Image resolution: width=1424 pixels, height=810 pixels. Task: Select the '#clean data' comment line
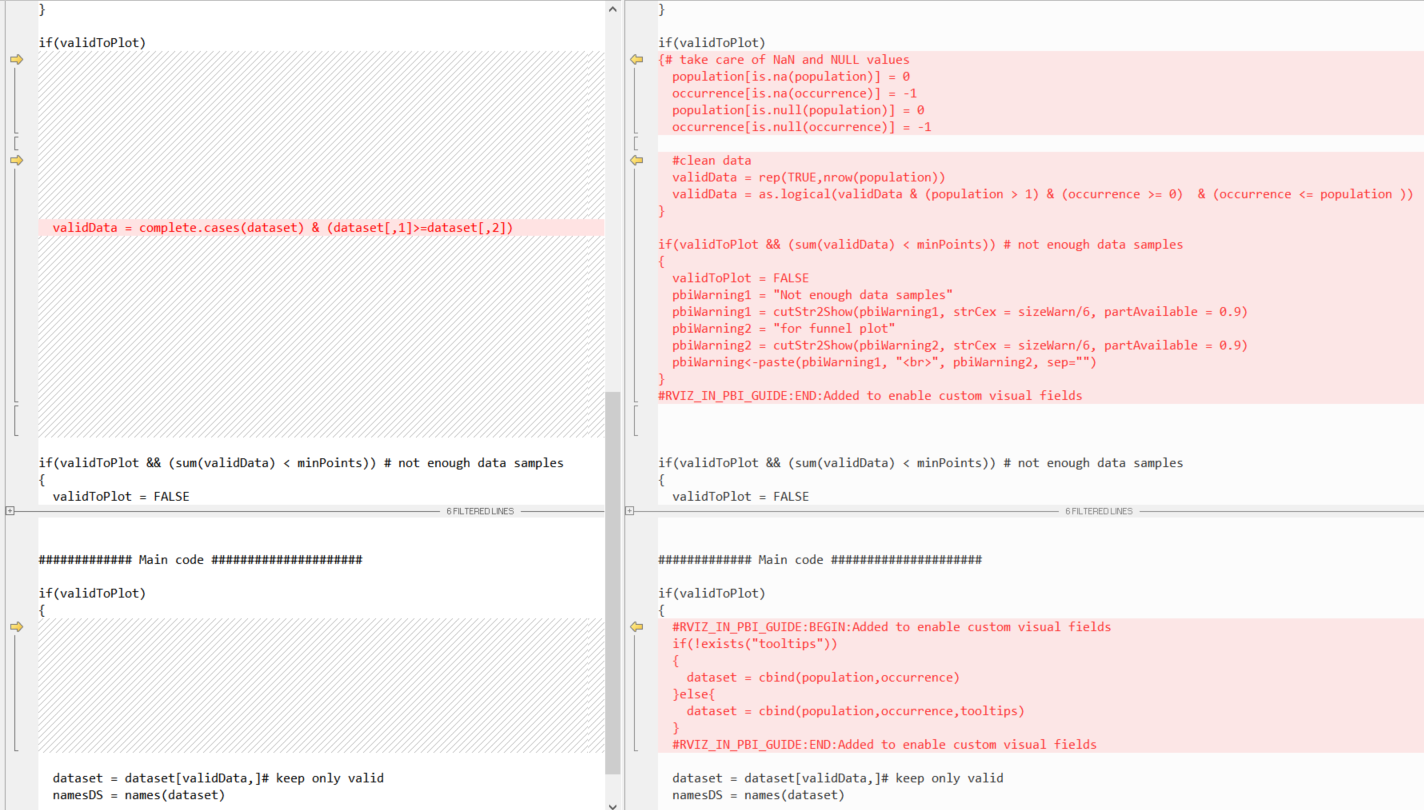click(711, 161)
